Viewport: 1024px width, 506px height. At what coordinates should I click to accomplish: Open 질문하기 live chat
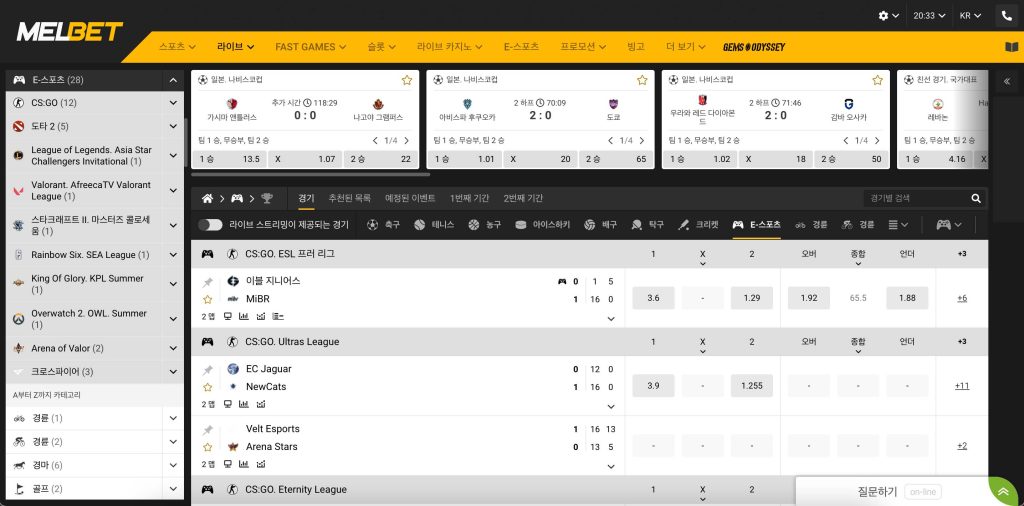[x=877, y=492]
